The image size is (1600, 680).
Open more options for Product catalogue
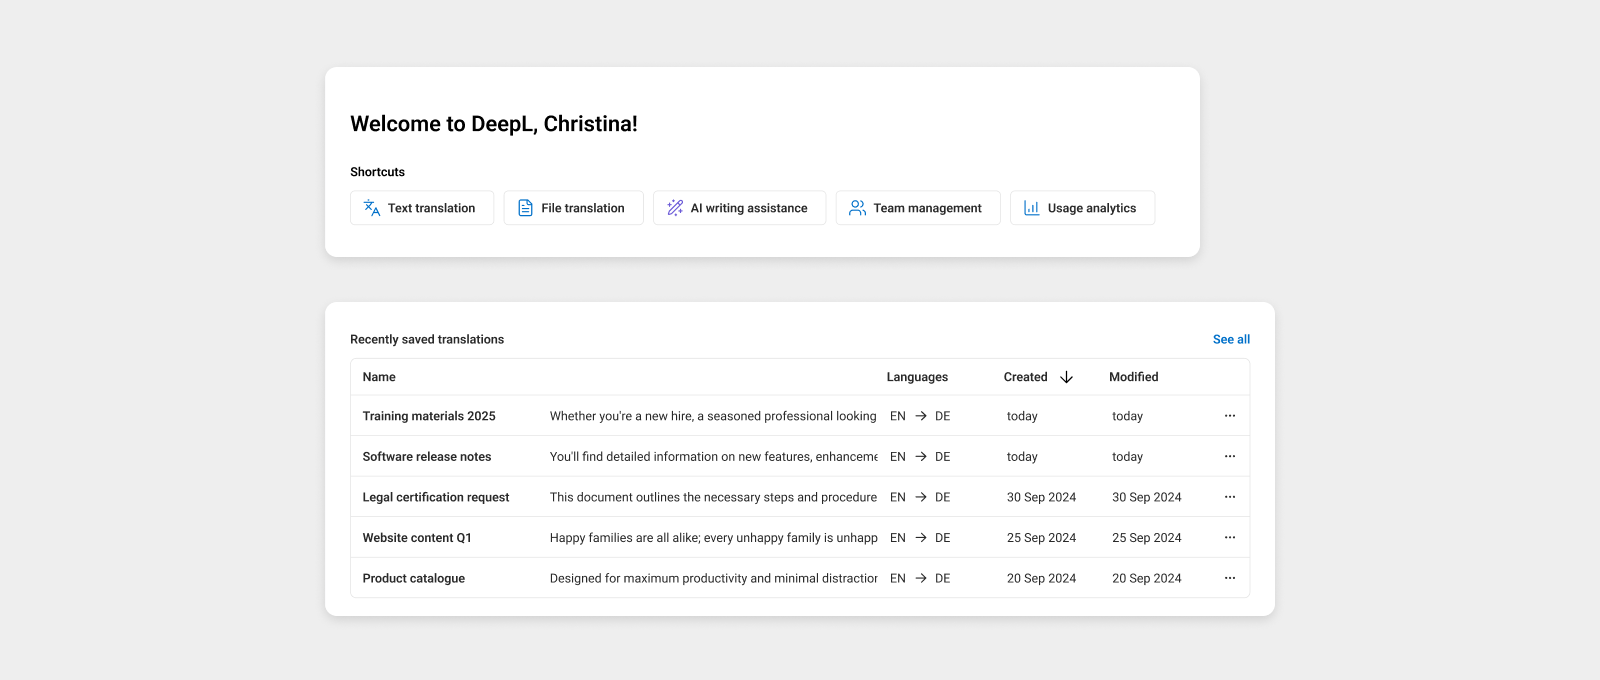click(x=1230, y=578)
